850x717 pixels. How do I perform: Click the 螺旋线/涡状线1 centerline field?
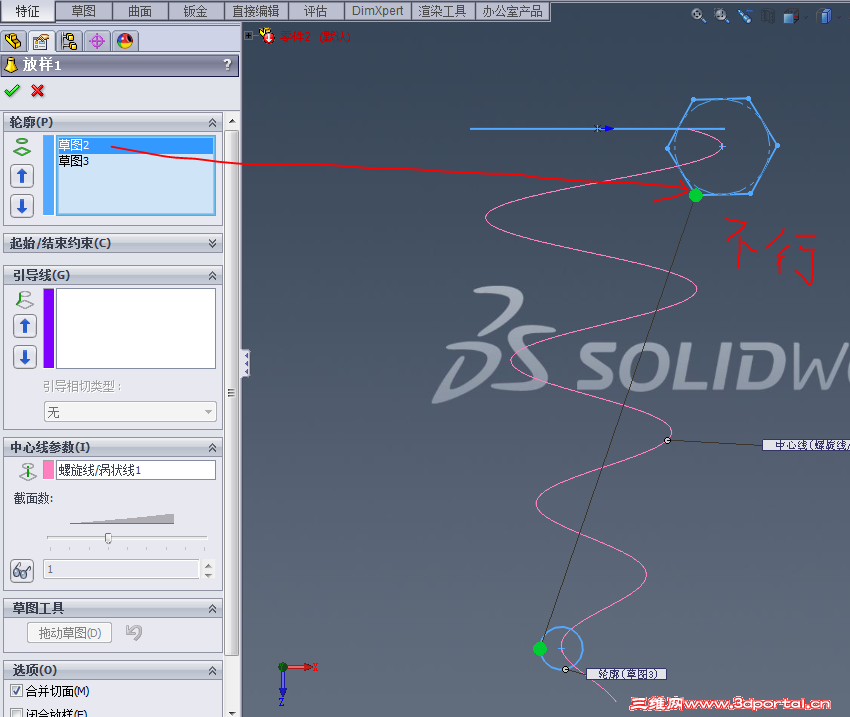[136, 470]
